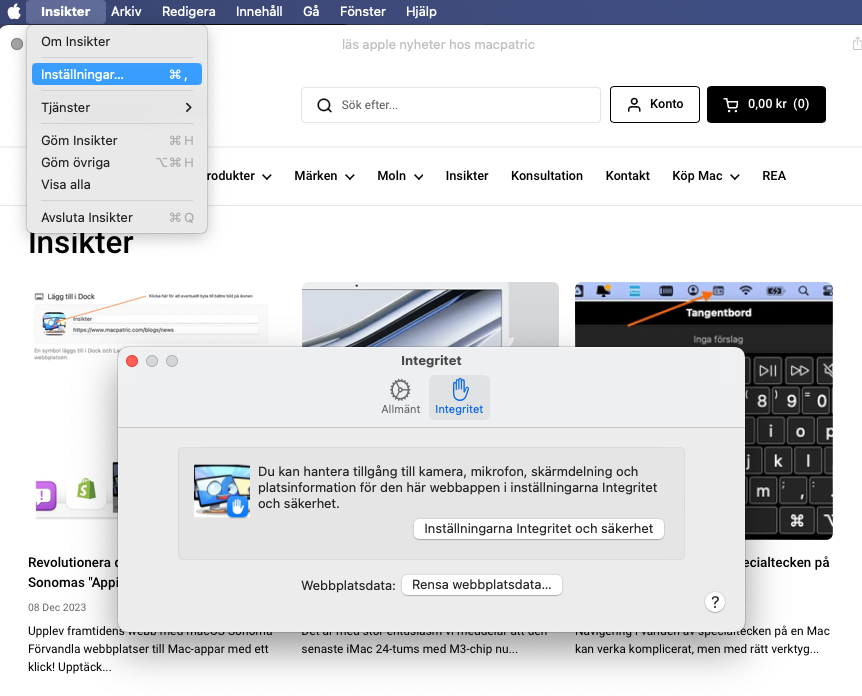This screenshot has width=862, height=696.
Task: Focus the Sök efter... search field
Action: point(451,104)
